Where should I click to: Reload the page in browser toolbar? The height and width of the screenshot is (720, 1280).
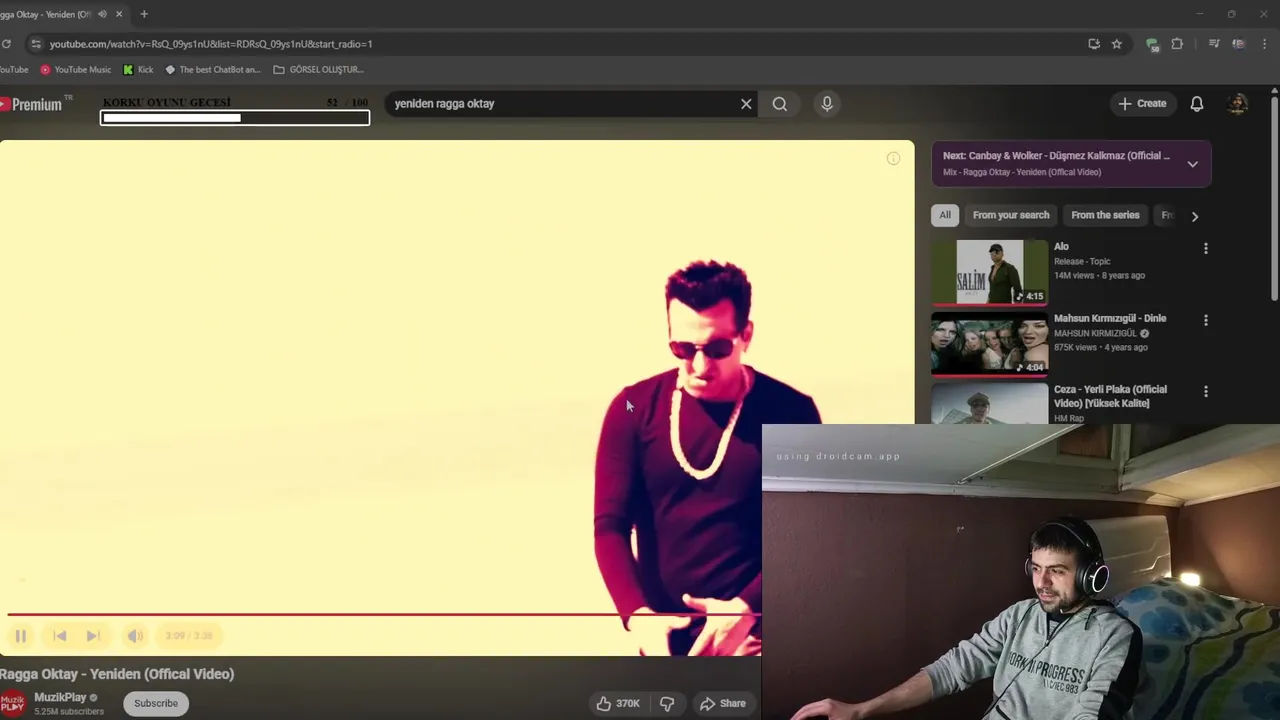tap(6, 44)
